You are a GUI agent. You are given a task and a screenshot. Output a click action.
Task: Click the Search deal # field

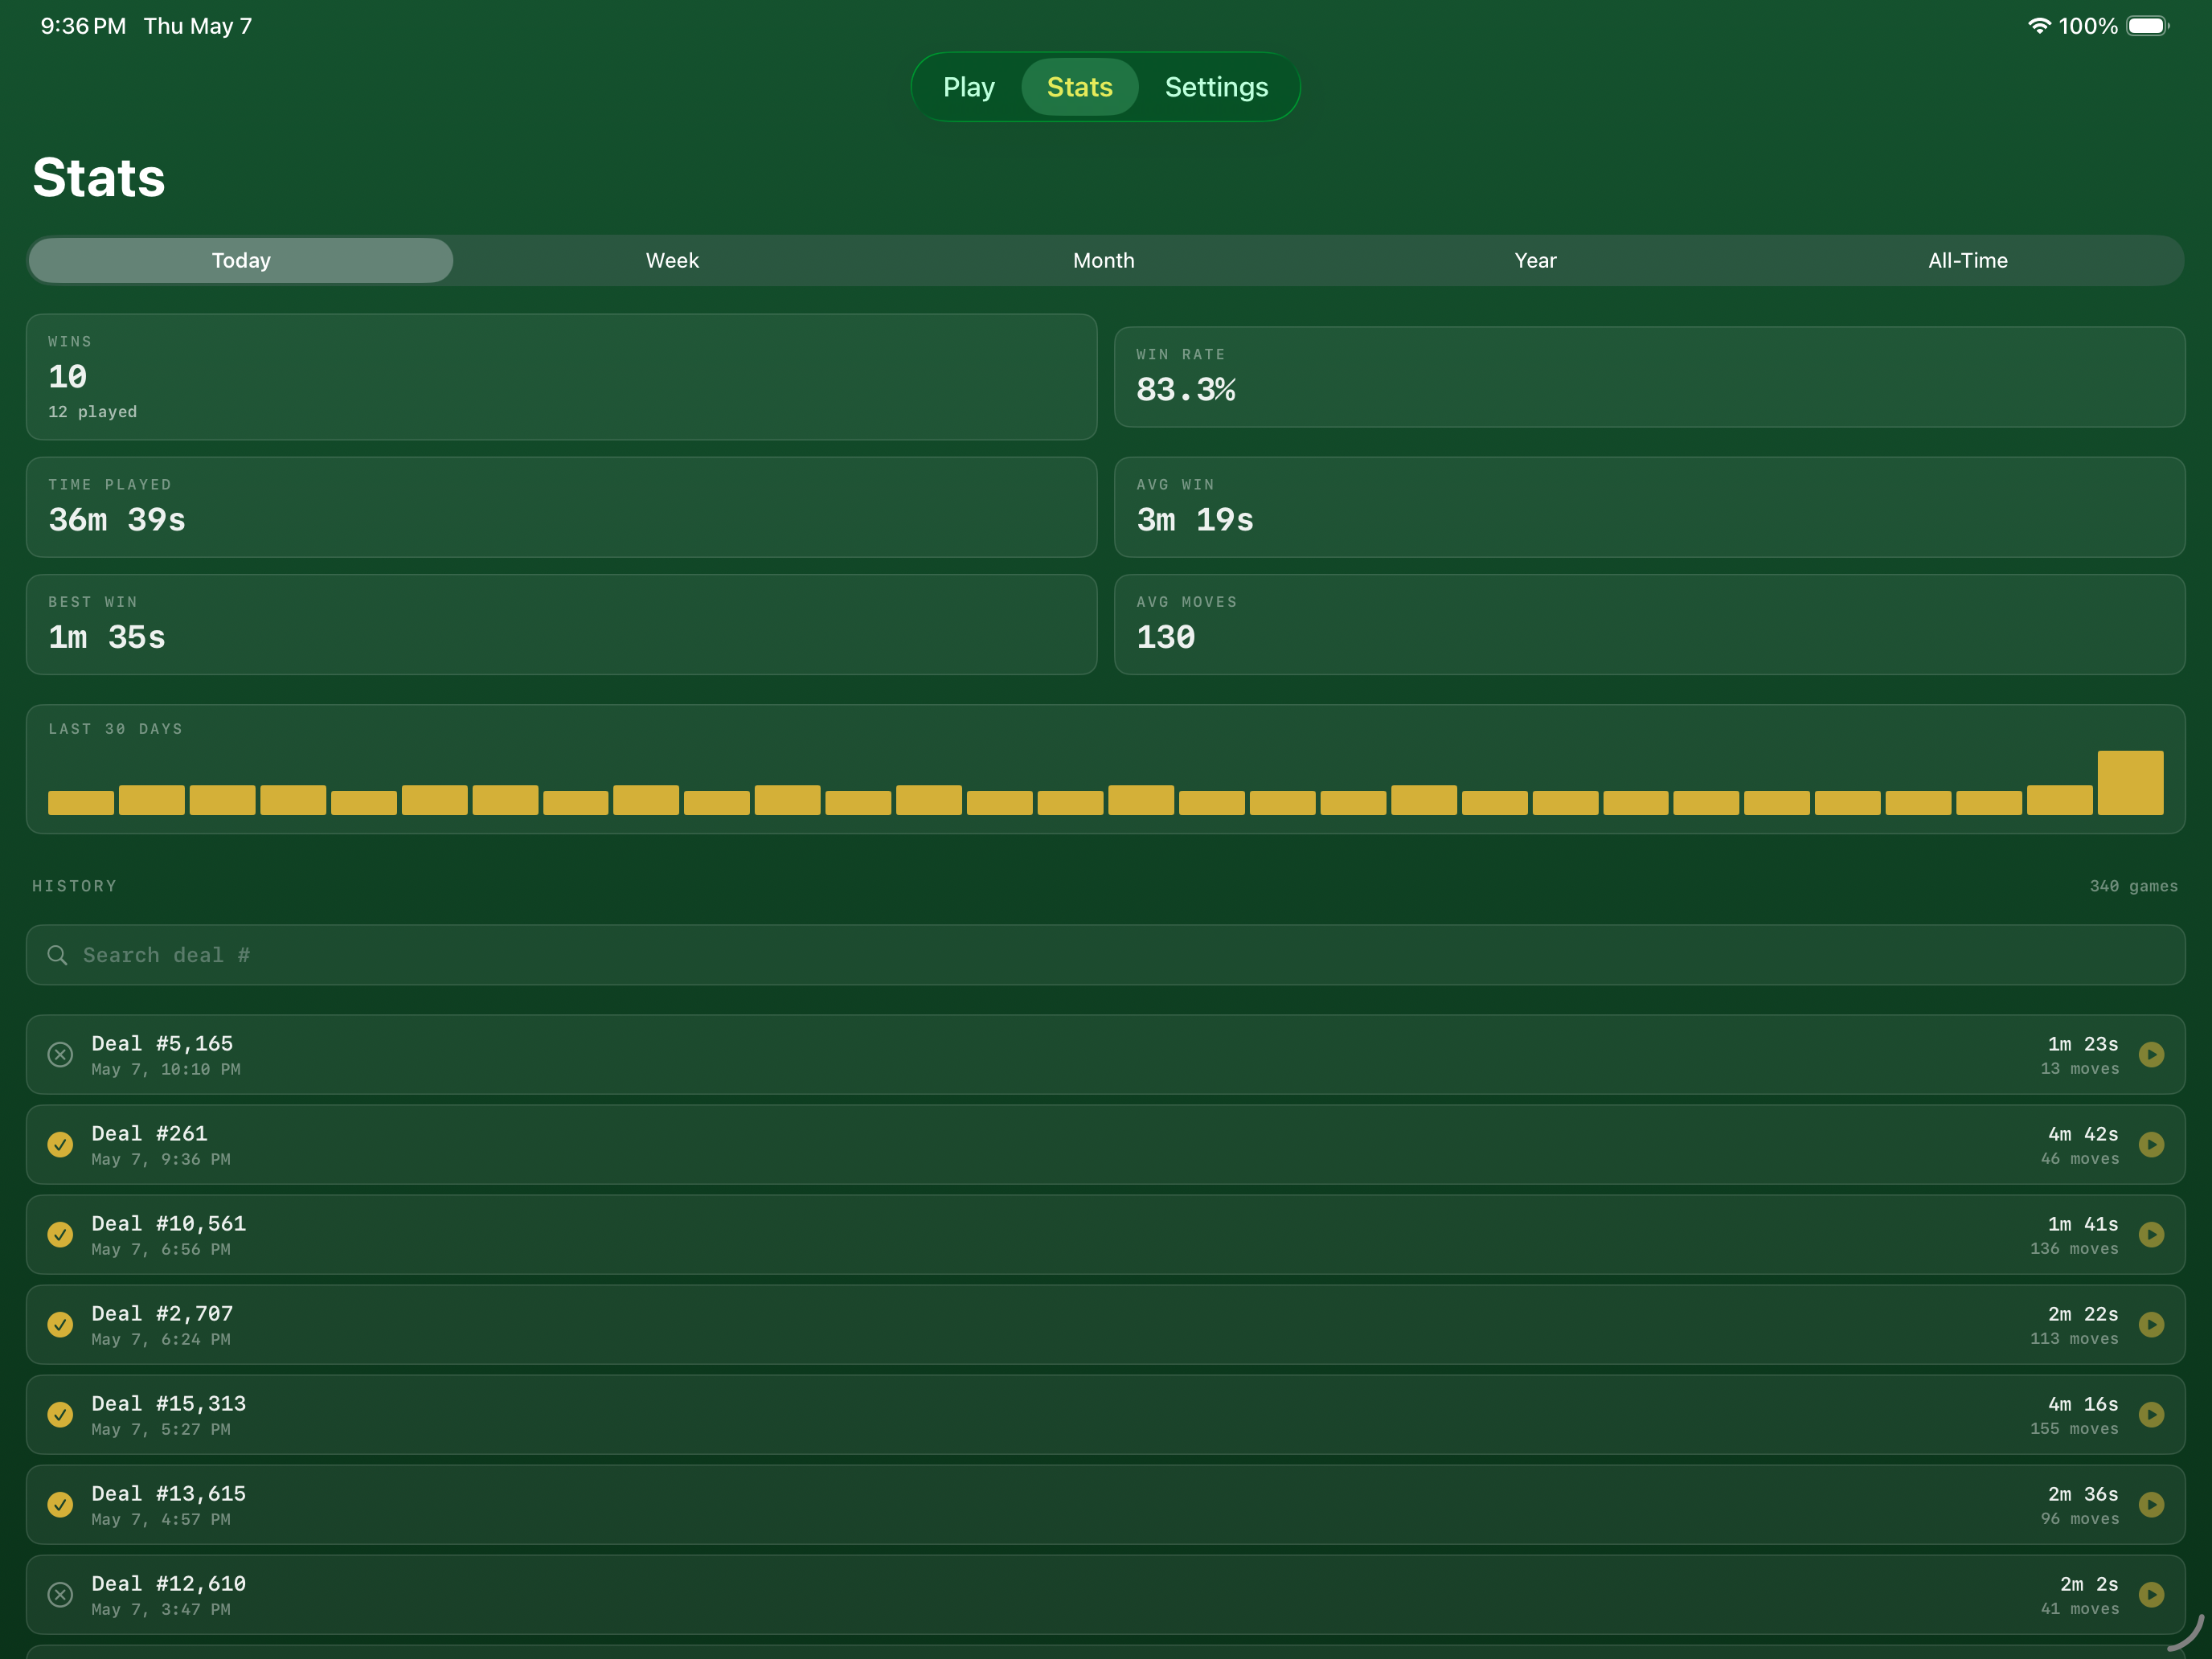click(x=1105, y=955)
